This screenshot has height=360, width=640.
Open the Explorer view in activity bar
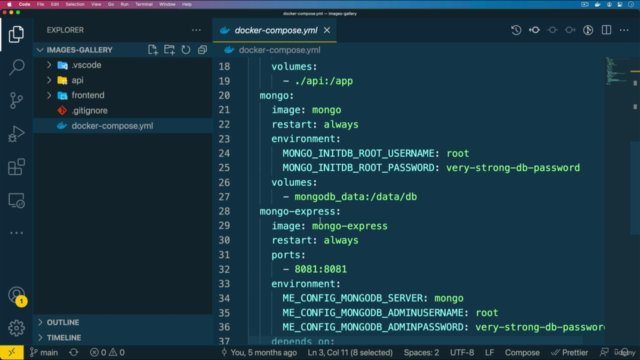coord(16,34)
